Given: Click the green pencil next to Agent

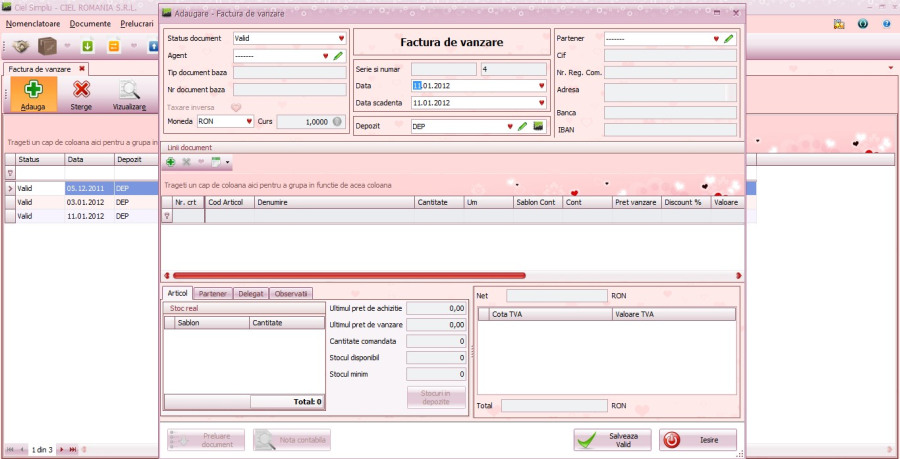Looking at the screenshot, I should (338, 56).
